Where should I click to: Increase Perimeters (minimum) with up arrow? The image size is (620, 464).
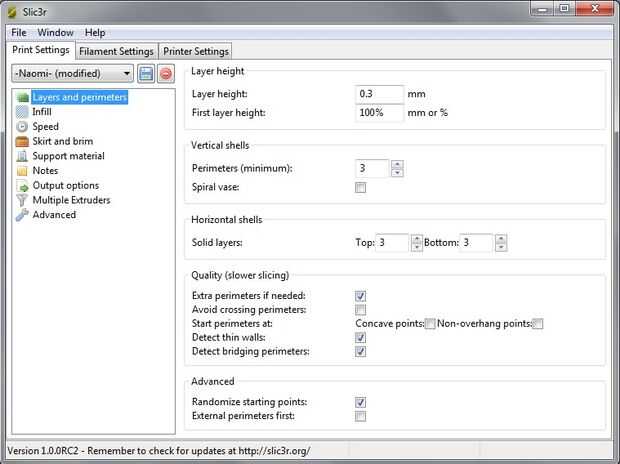[397, 164]
